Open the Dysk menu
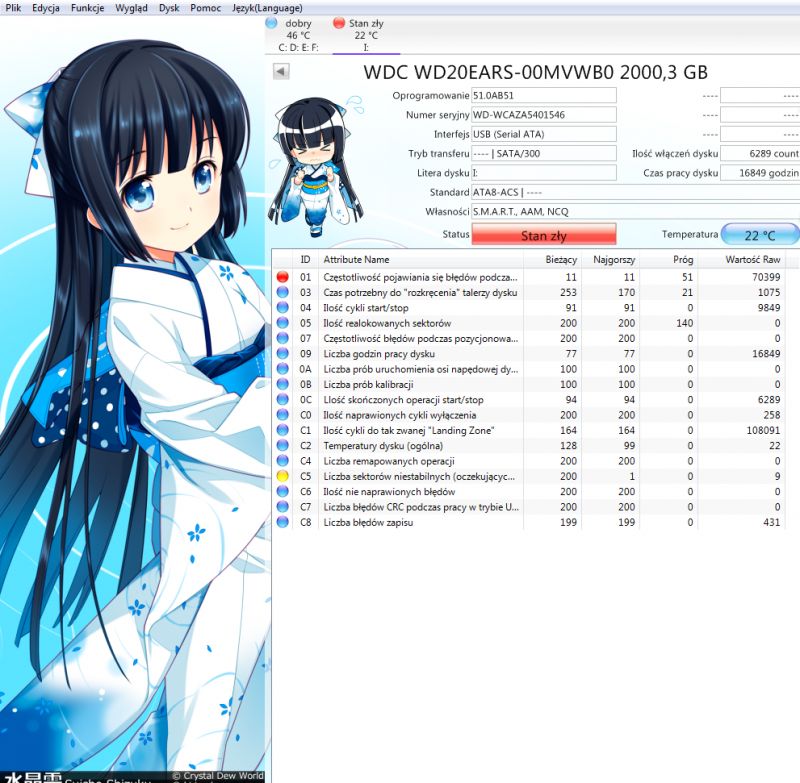This screenshot has height=783, width=800. (169, 8)
